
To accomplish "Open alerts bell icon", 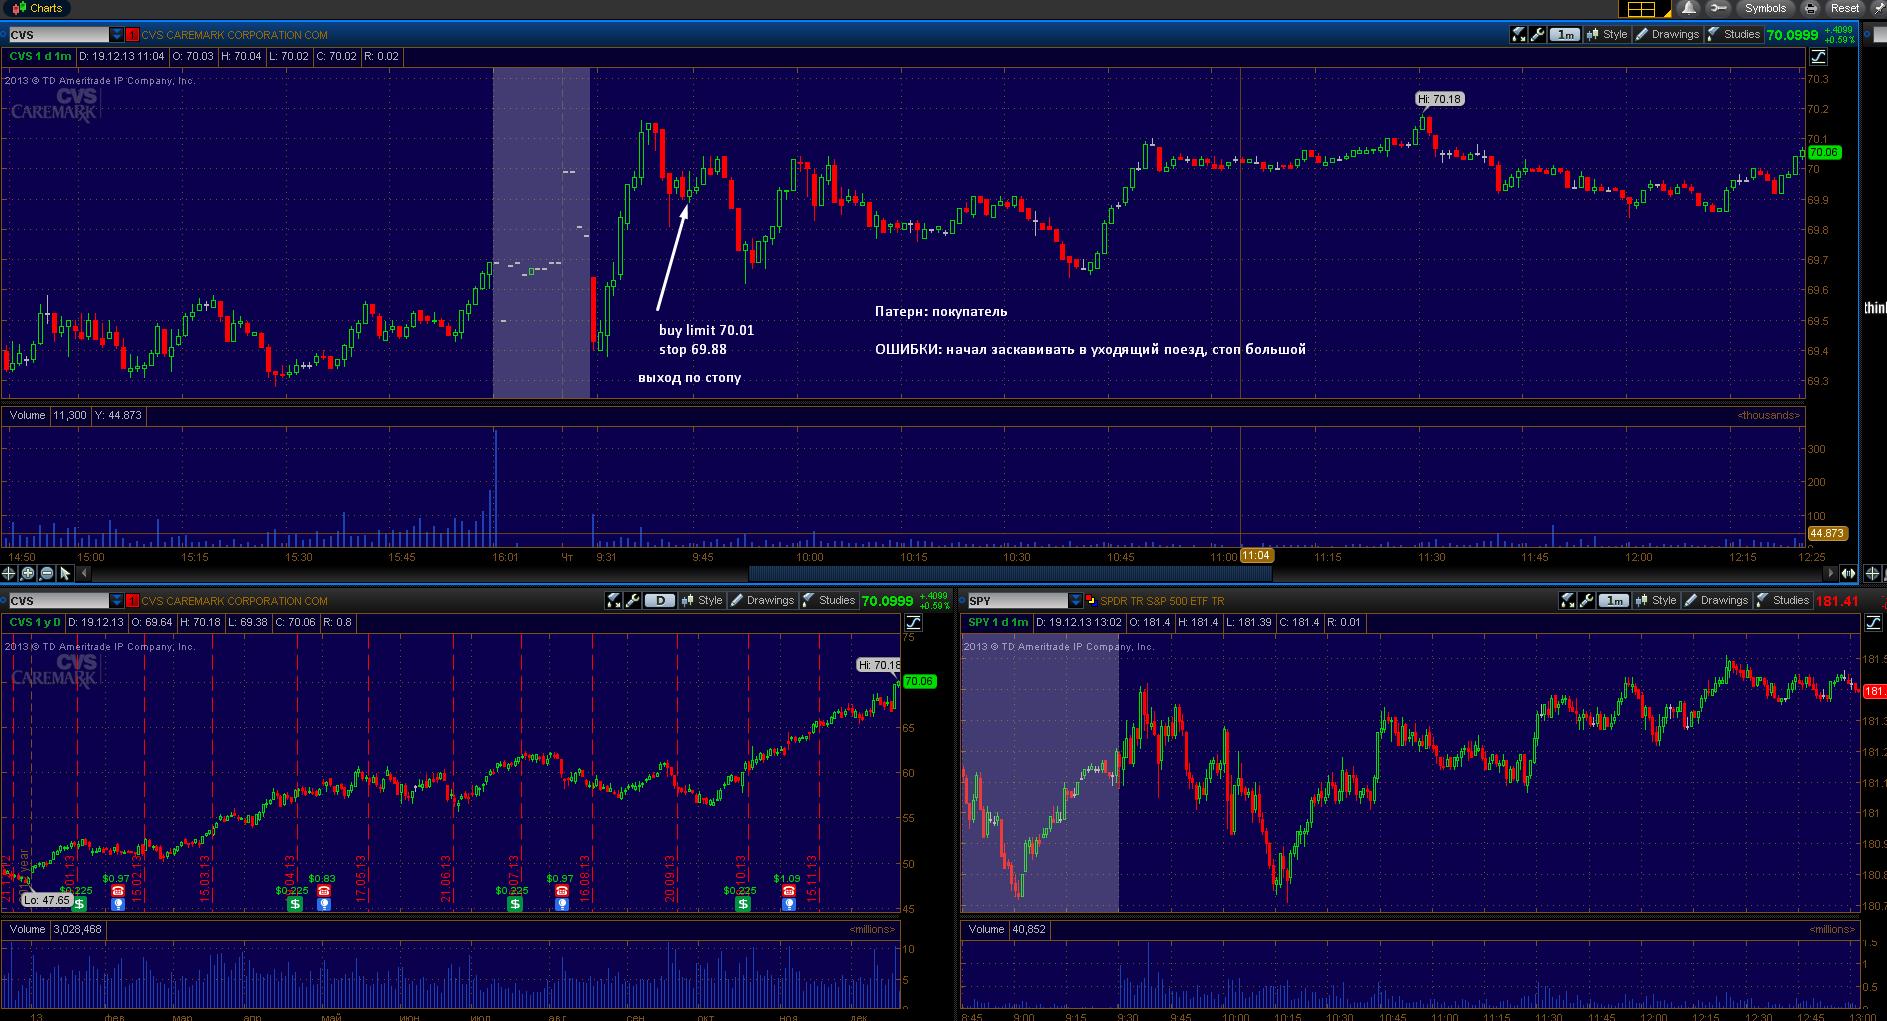I will tap(1689, 8).
